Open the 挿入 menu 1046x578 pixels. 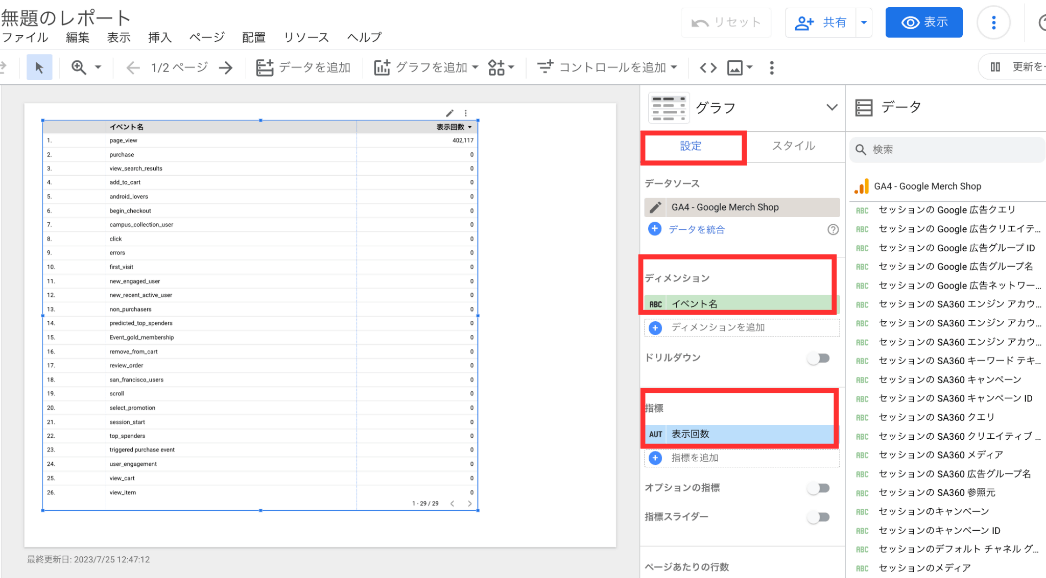(x=159, y=37)
